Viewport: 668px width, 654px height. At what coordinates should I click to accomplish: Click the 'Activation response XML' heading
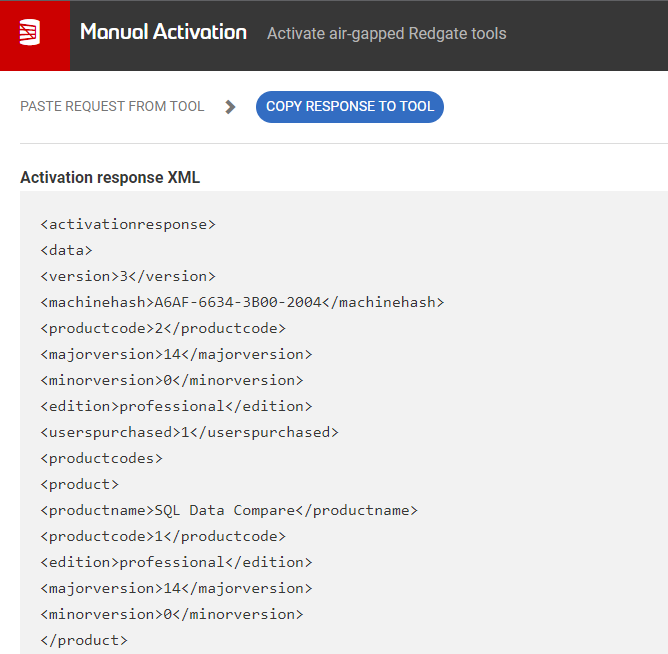click(x=110, y=178)
